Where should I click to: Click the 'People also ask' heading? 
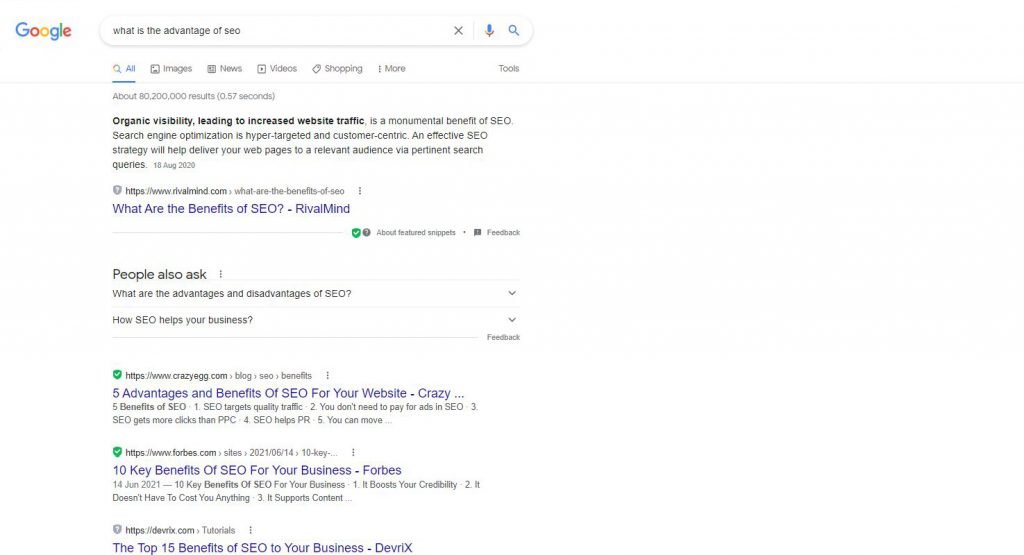159,275
